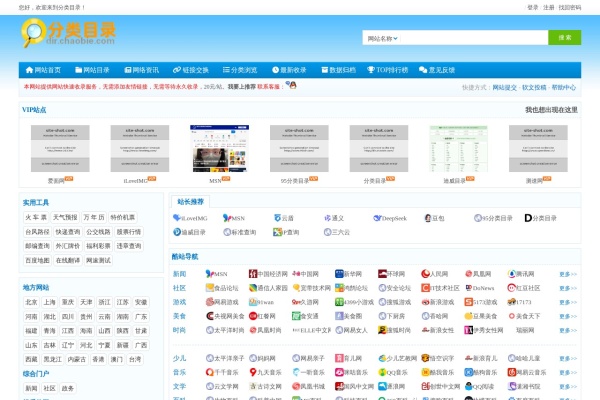Screen dimensions: 600x400
Task: Open the 迪威目录 VIP site thumbnail
Action: click(458, 149)
